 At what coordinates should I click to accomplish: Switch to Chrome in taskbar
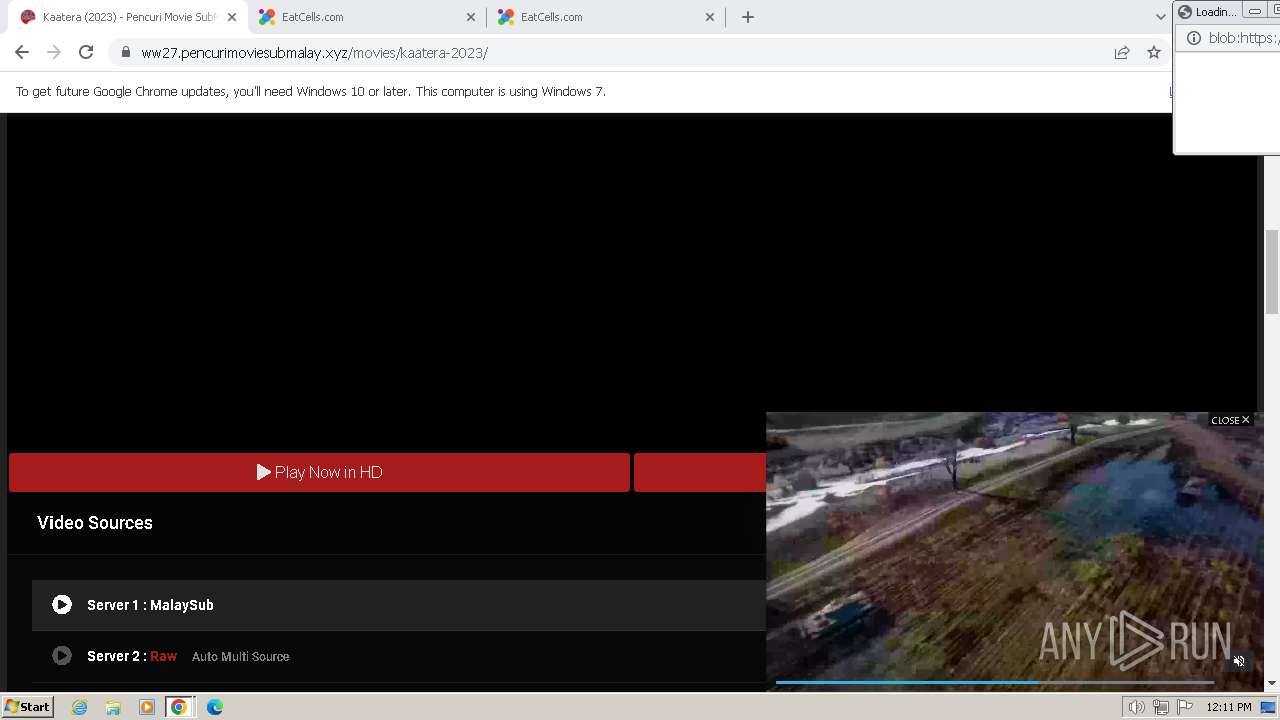pos(179,707)
